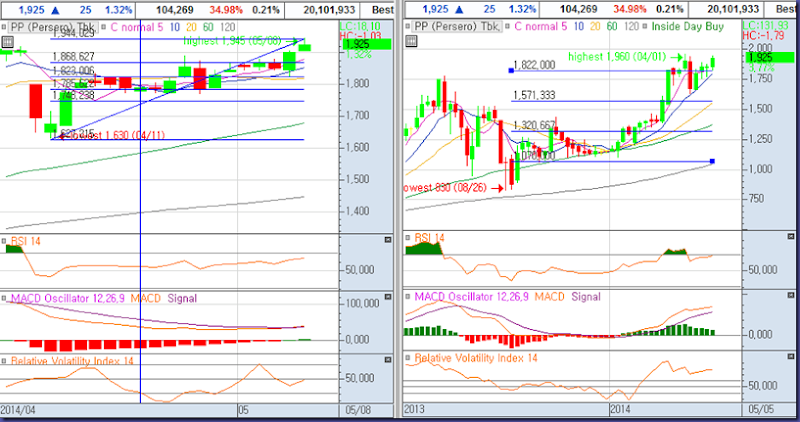Click the green 1,925 price tag in 2013 chart
Viewport: 800px width, 422px height.
769,57
